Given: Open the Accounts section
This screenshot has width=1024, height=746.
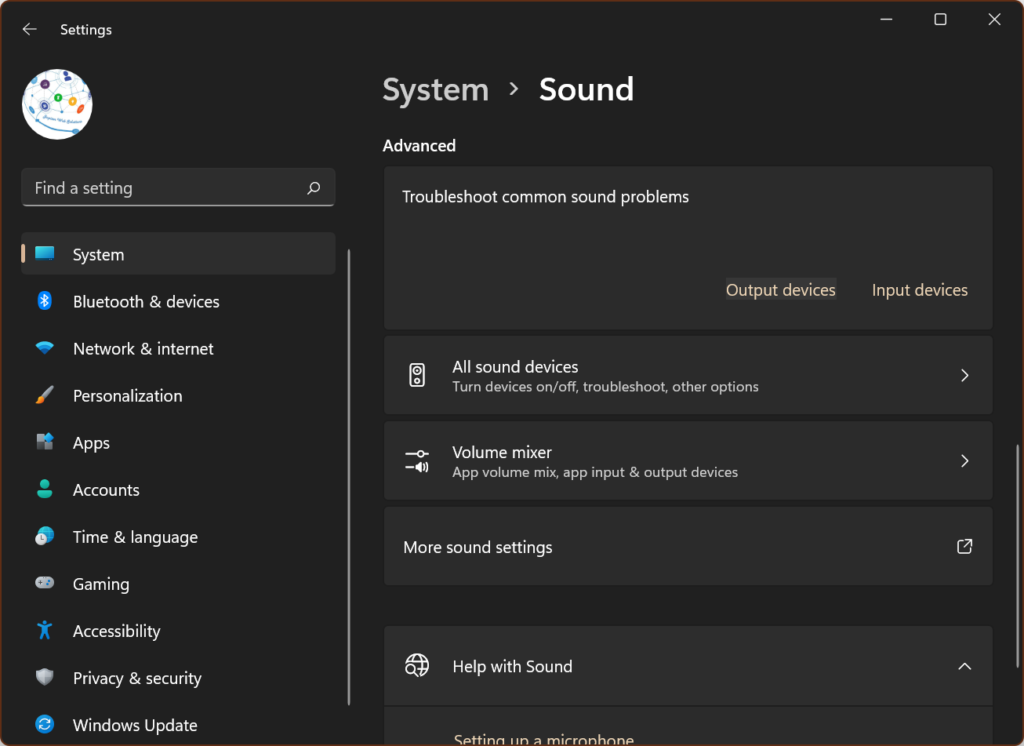Looking at the screenshot, I should pos(178,489).
